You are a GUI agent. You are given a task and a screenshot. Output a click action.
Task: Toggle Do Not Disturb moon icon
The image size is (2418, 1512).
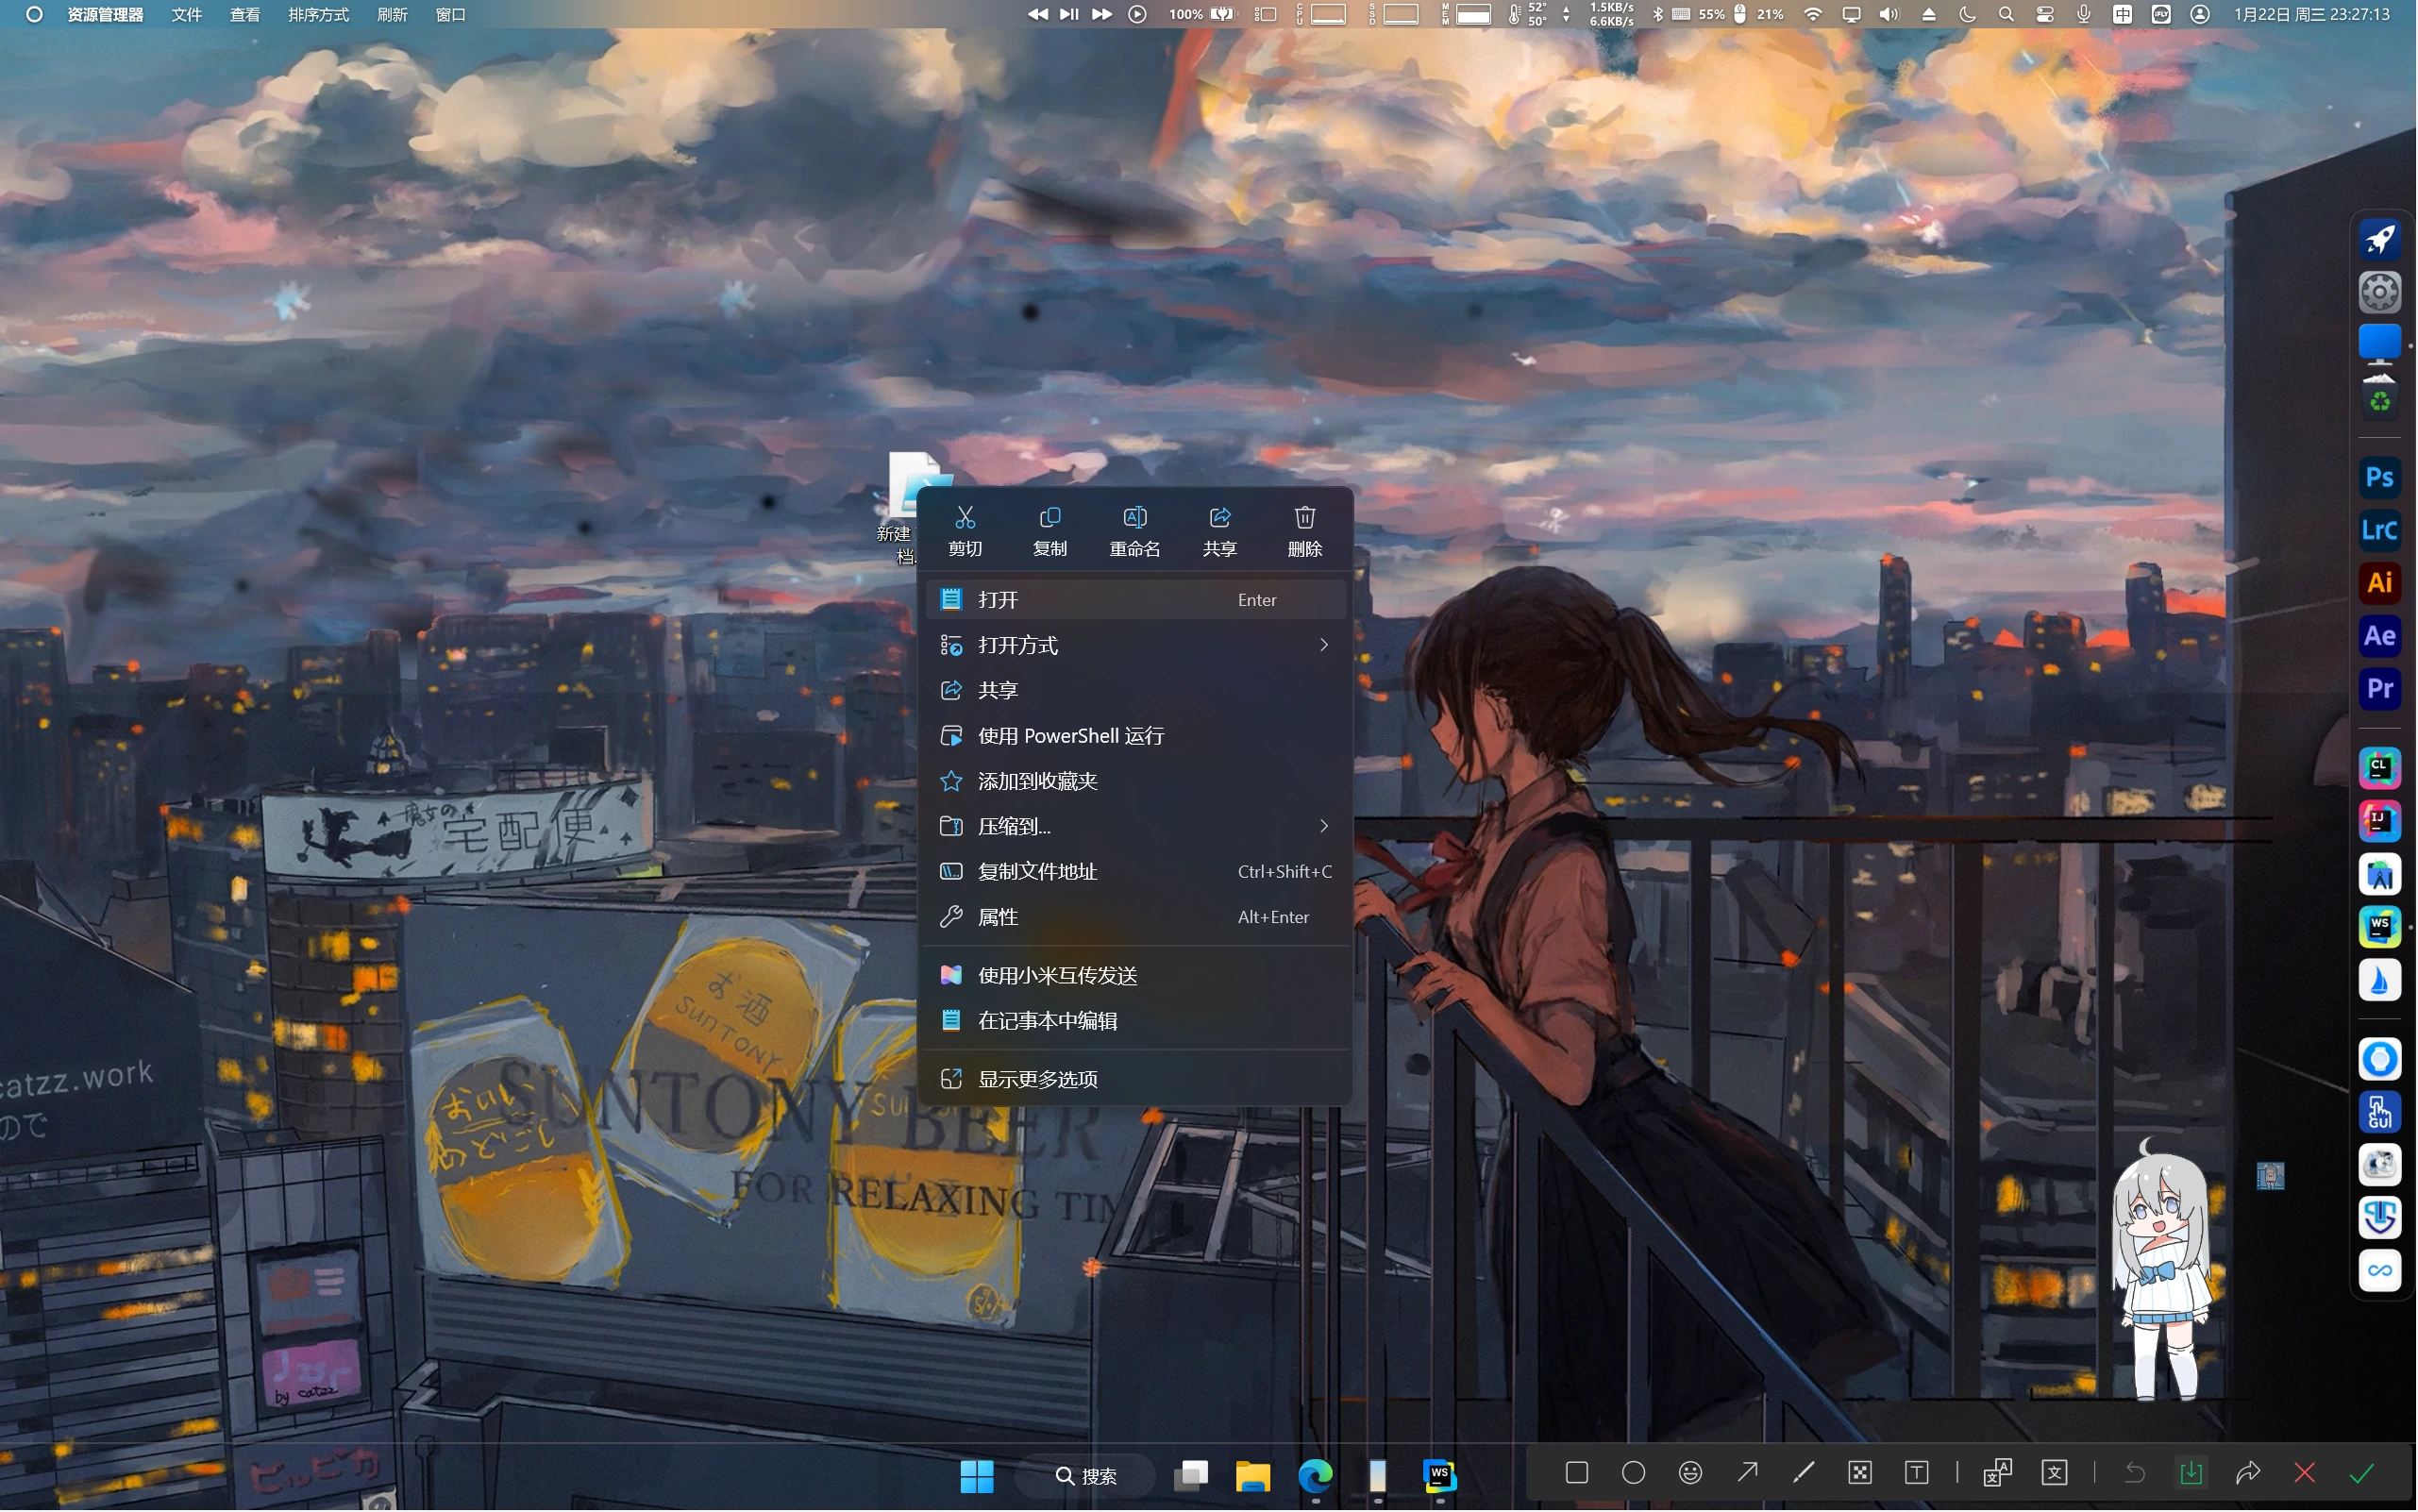click(x=1966, y=14)
